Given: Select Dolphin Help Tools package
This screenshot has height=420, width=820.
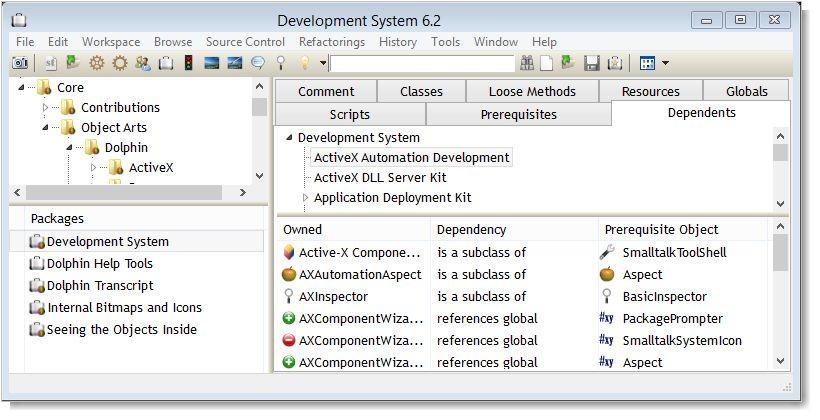Looking at the screenshot, I should (x=99, y=263).
